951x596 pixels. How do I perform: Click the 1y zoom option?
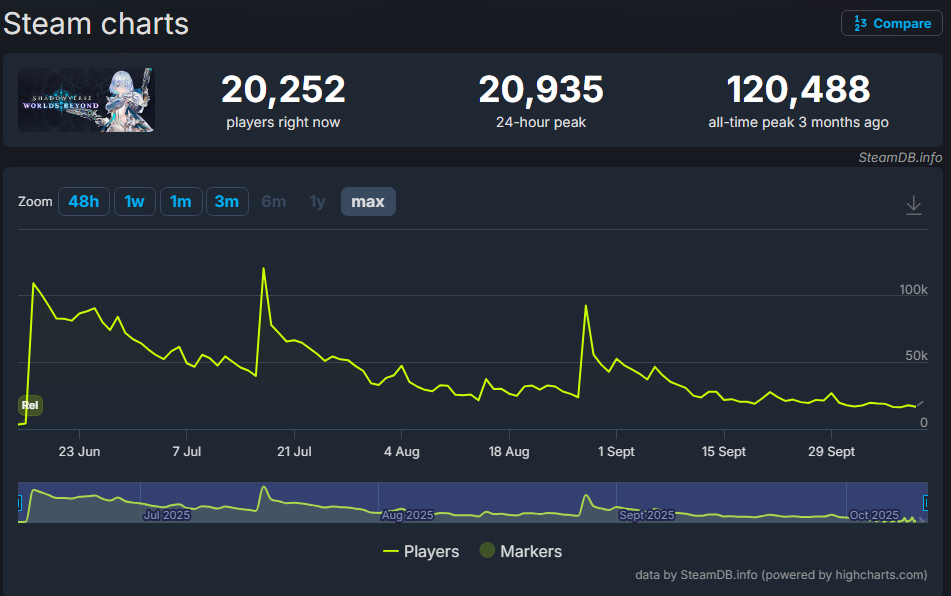point(317,202)
